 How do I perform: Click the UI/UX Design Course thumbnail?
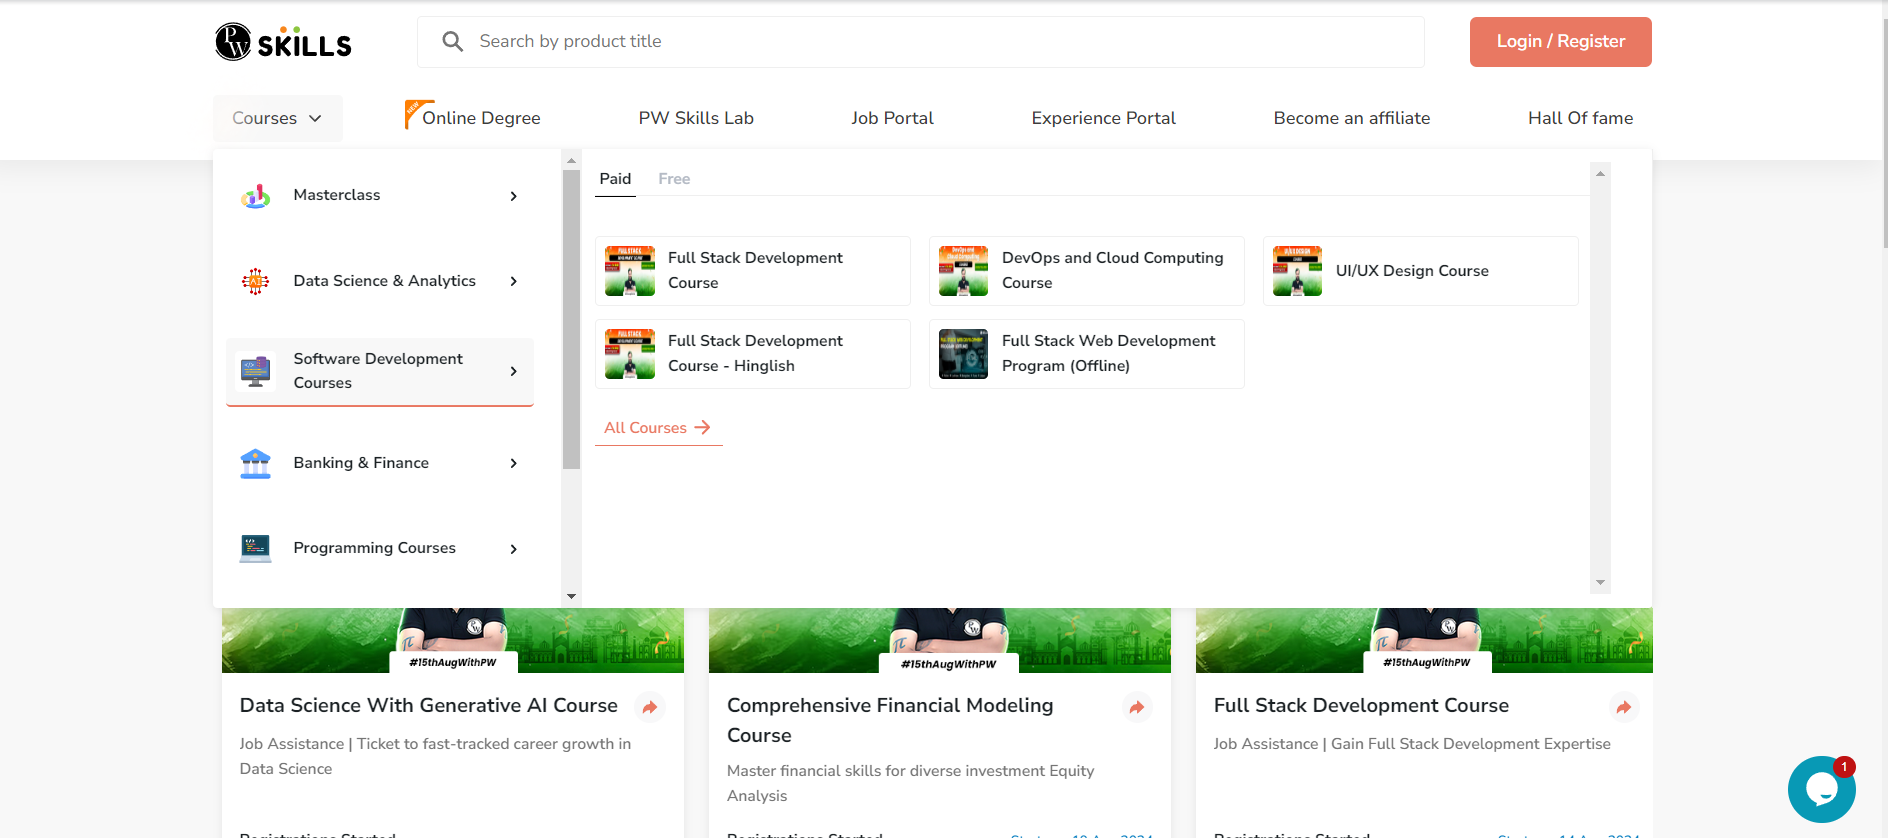tap(1298, 271)
